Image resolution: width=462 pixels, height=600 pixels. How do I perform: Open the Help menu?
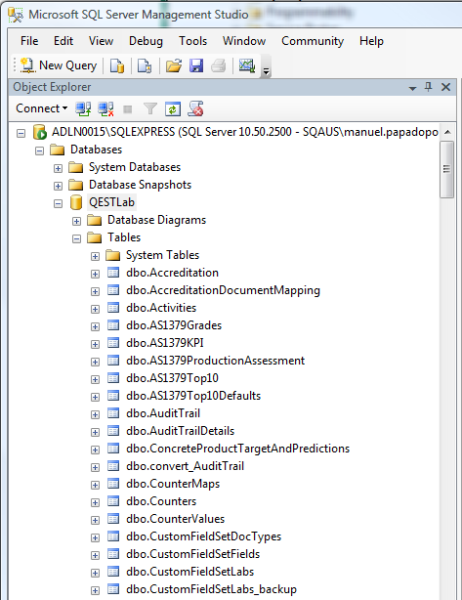click(x=371, y=41)
